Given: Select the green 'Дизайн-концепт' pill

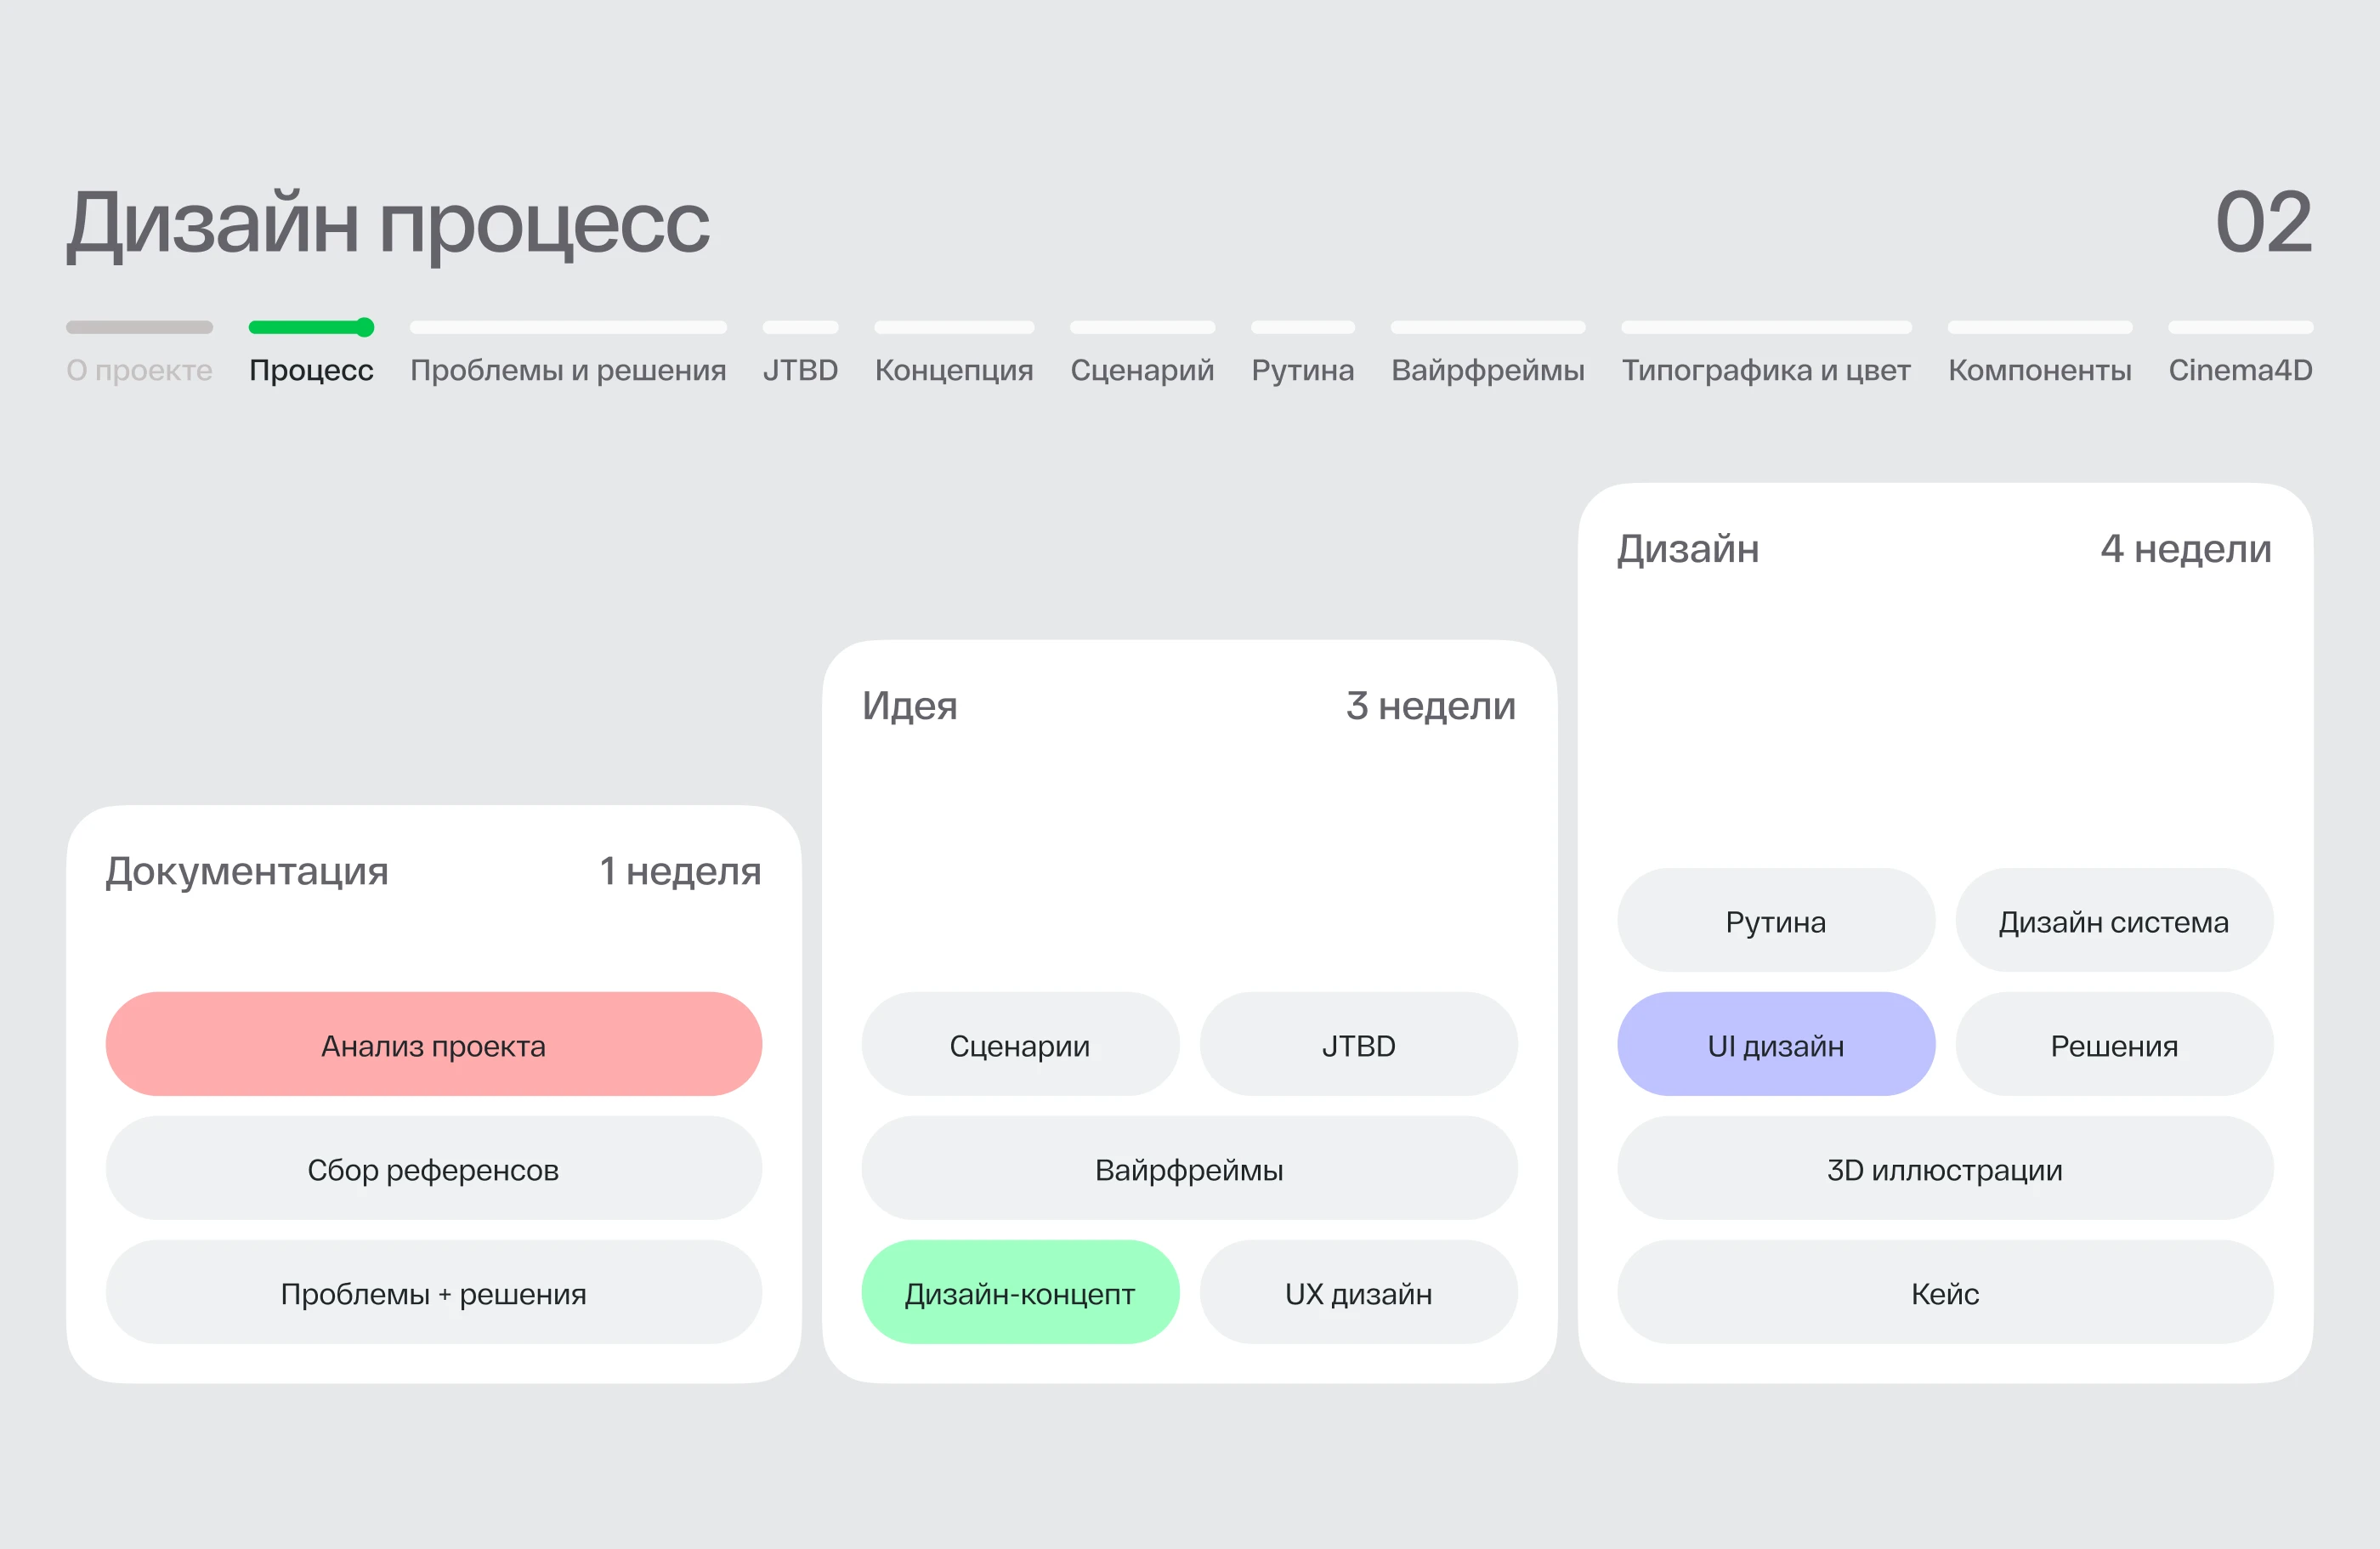Looking at the screenshot, I should coord(1019,1293).
